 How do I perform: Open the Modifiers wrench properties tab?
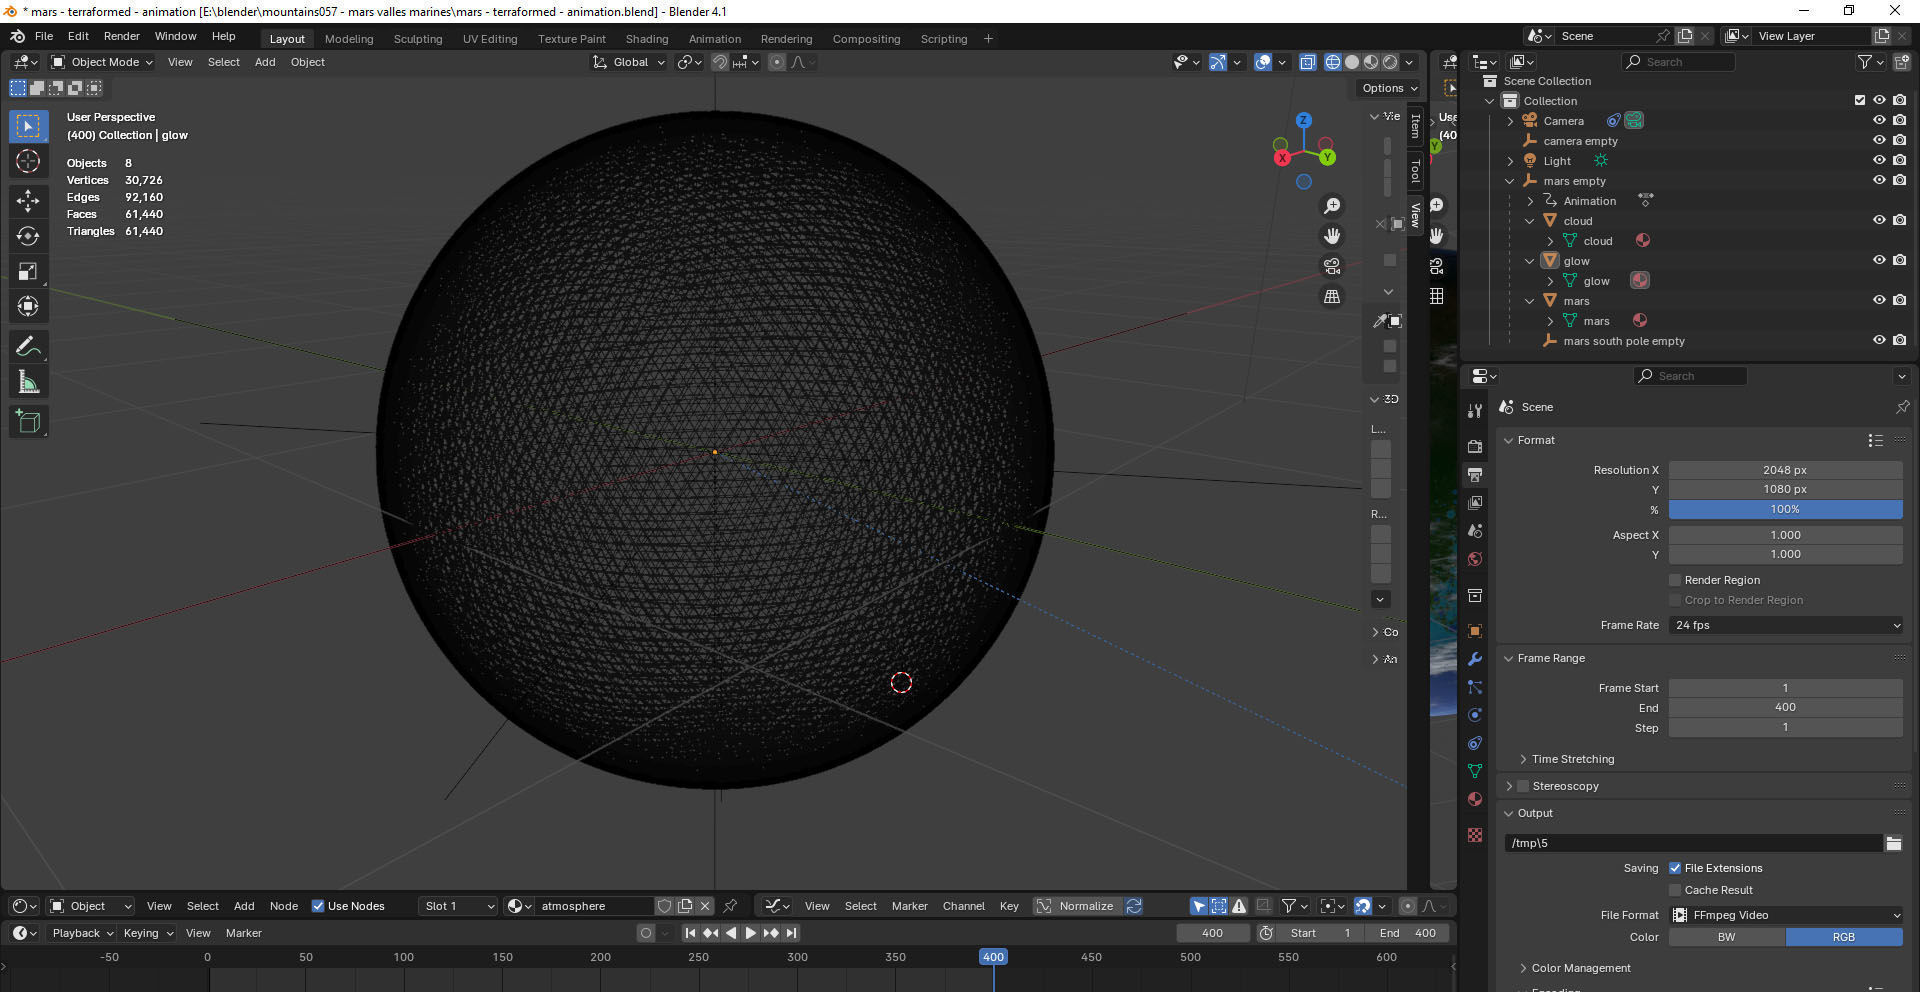coord(1475,659)
